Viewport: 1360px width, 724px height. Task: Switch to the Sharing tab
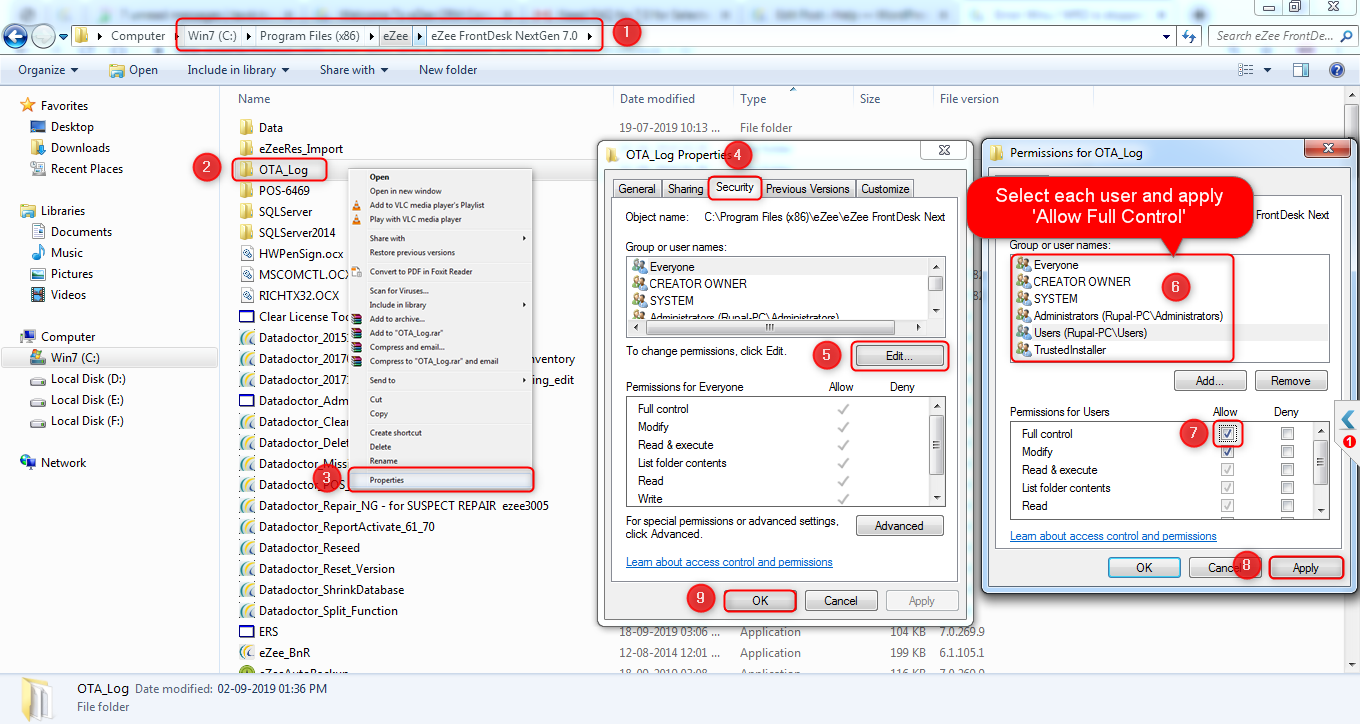point(685,189)
